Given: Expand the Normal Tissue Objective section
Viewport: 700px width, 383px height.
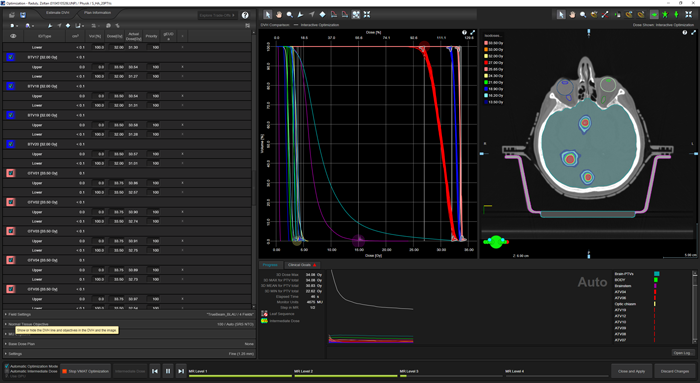Looking at the screenshot, I should click(x=129, y=325).
